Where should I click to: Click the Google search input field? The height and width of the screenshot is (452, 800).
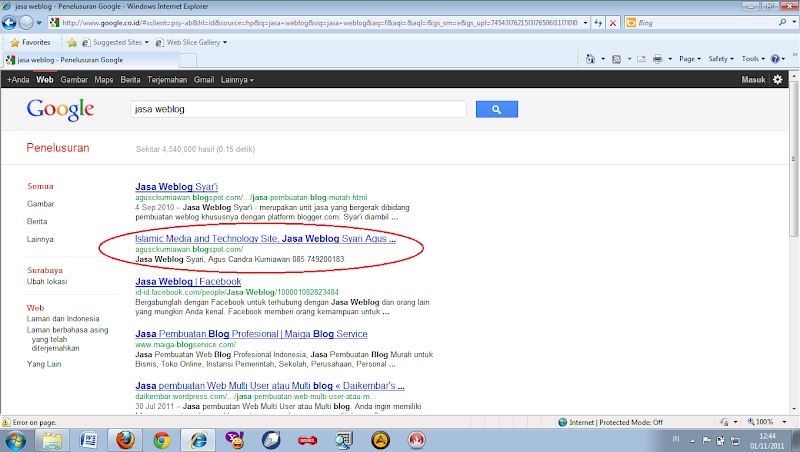(x=298, y=109)
